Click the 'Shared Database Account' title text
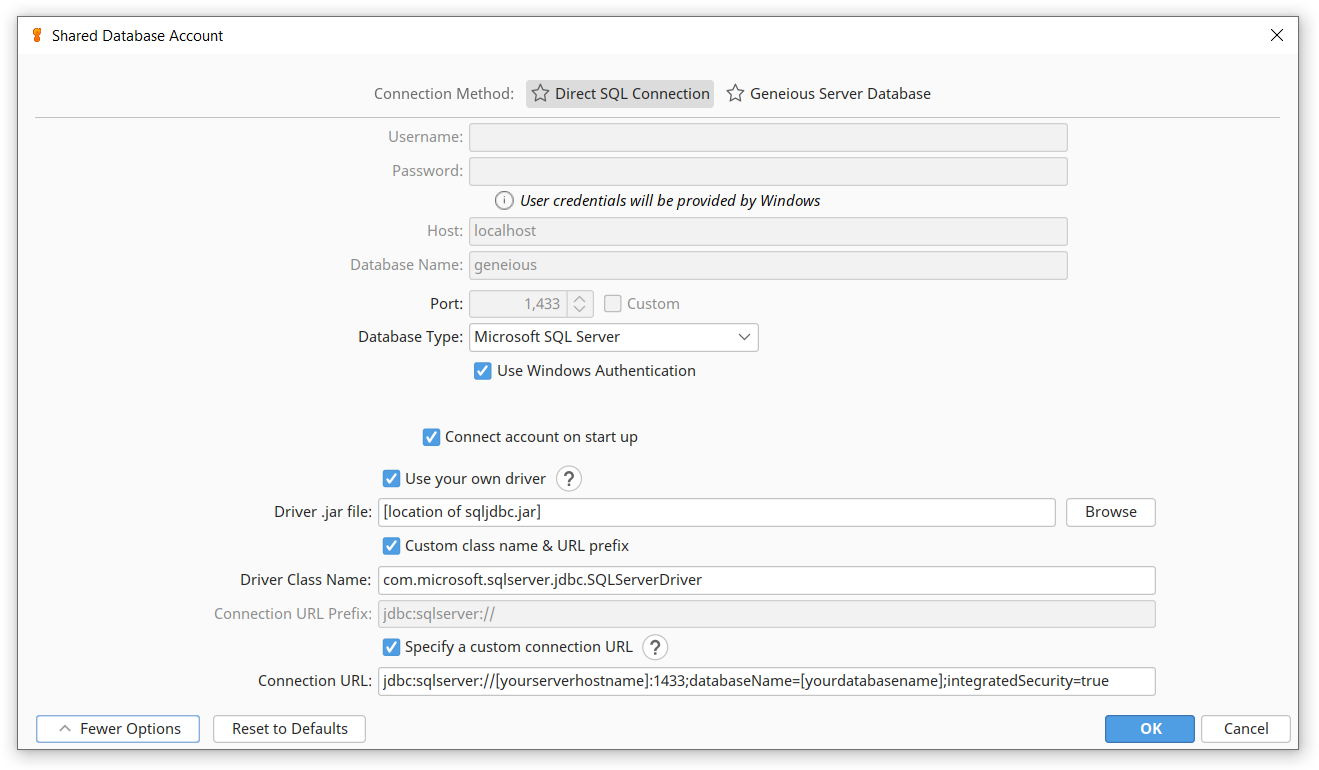Image resolution: width=1319 pixels, height=770 pixels. pyautogui.click(x=138, y=36)
